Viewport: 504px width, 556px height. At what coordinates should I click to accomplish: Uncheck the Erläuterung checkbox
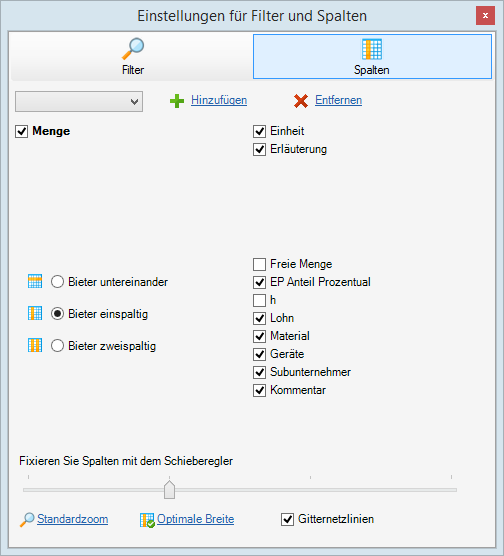coord(259,149)
